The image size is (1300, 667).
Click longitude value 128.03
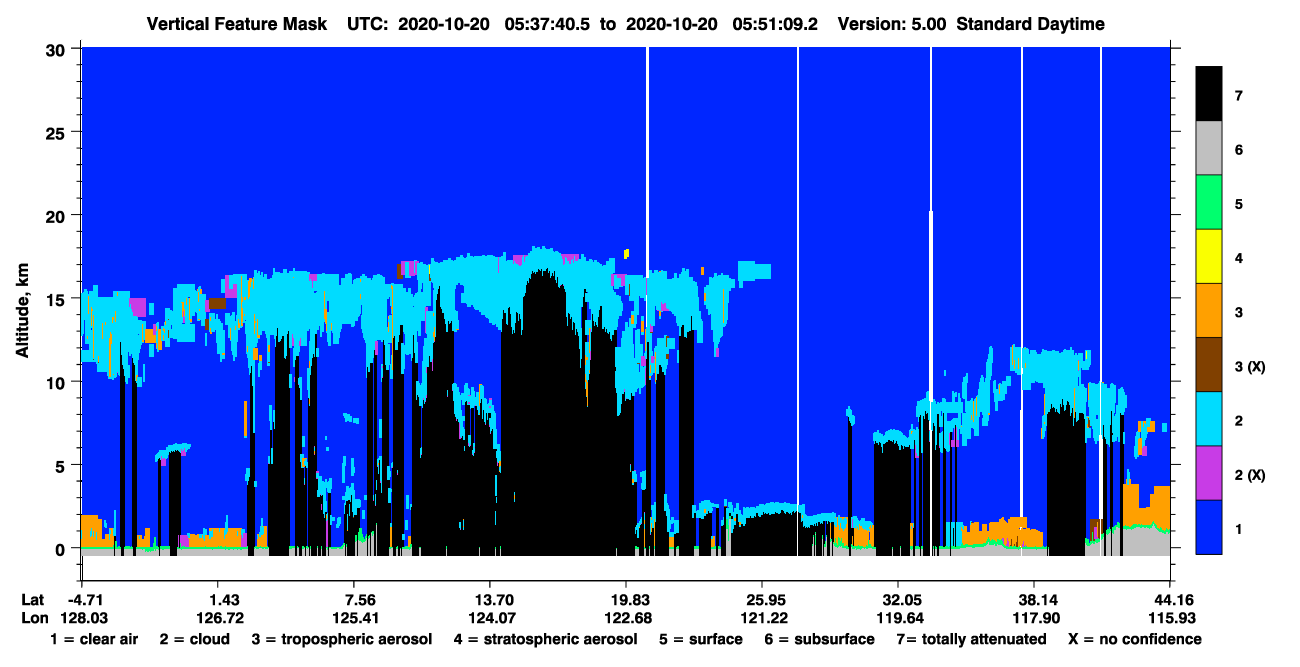pyautogui.click(x=84, y=617)
